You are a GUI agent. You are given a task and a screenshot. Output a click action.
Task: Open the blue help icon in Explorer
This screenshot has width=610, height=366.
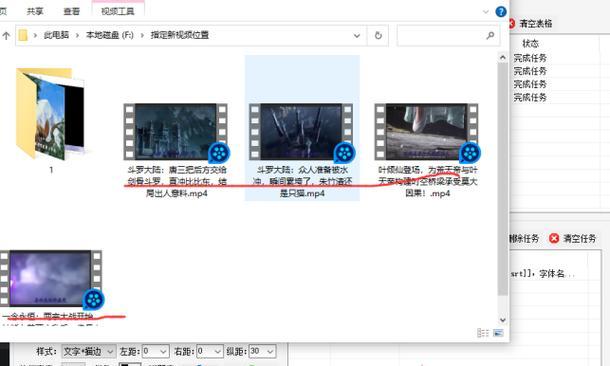501,12
